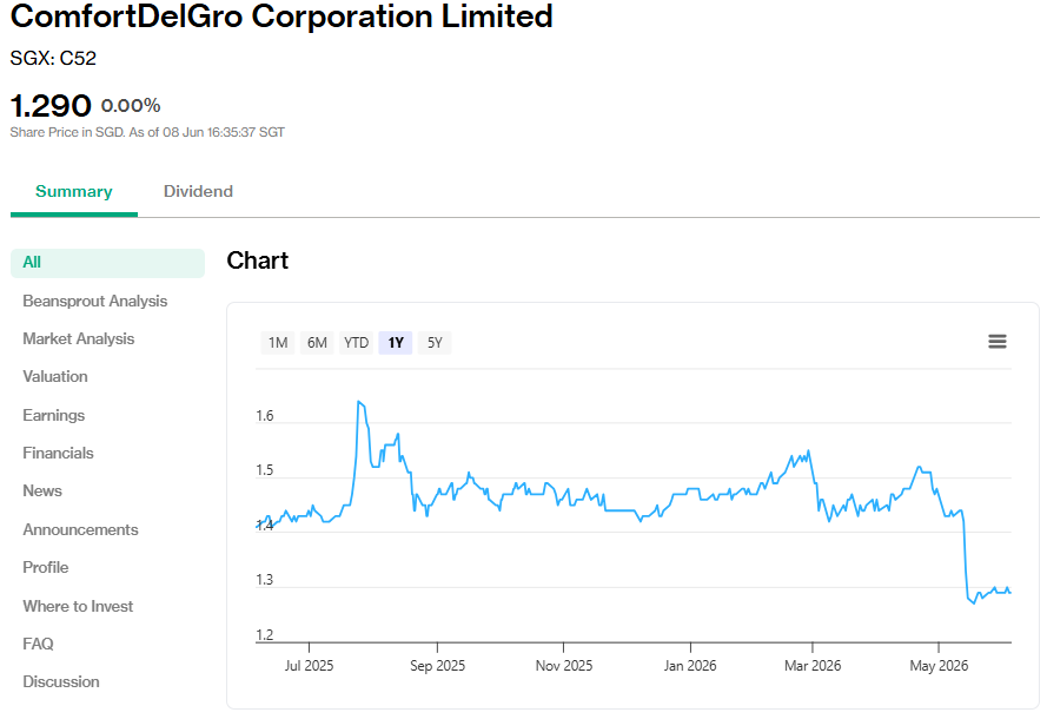Select All in the sidebar
This screenshot has height=719, width=1047.
(x=108, y=262)
